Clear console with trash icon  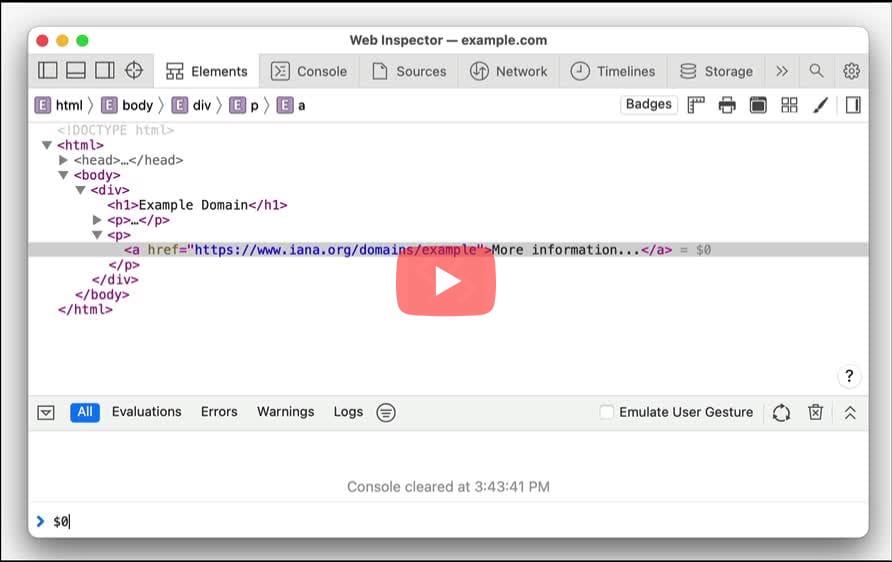[815, 412]
